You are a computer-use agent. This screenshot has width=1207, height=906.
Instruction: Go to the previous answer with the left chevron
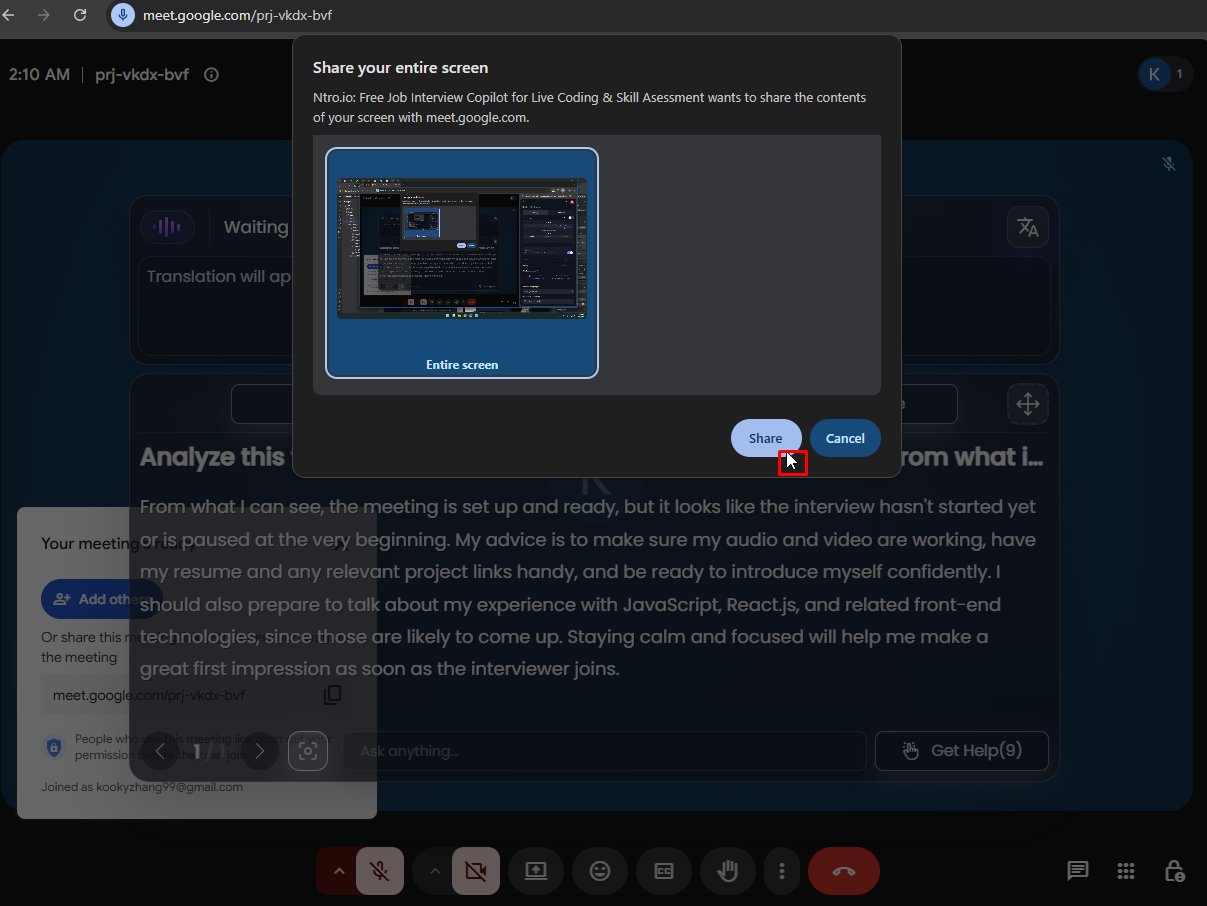click(x=161, y=751)
